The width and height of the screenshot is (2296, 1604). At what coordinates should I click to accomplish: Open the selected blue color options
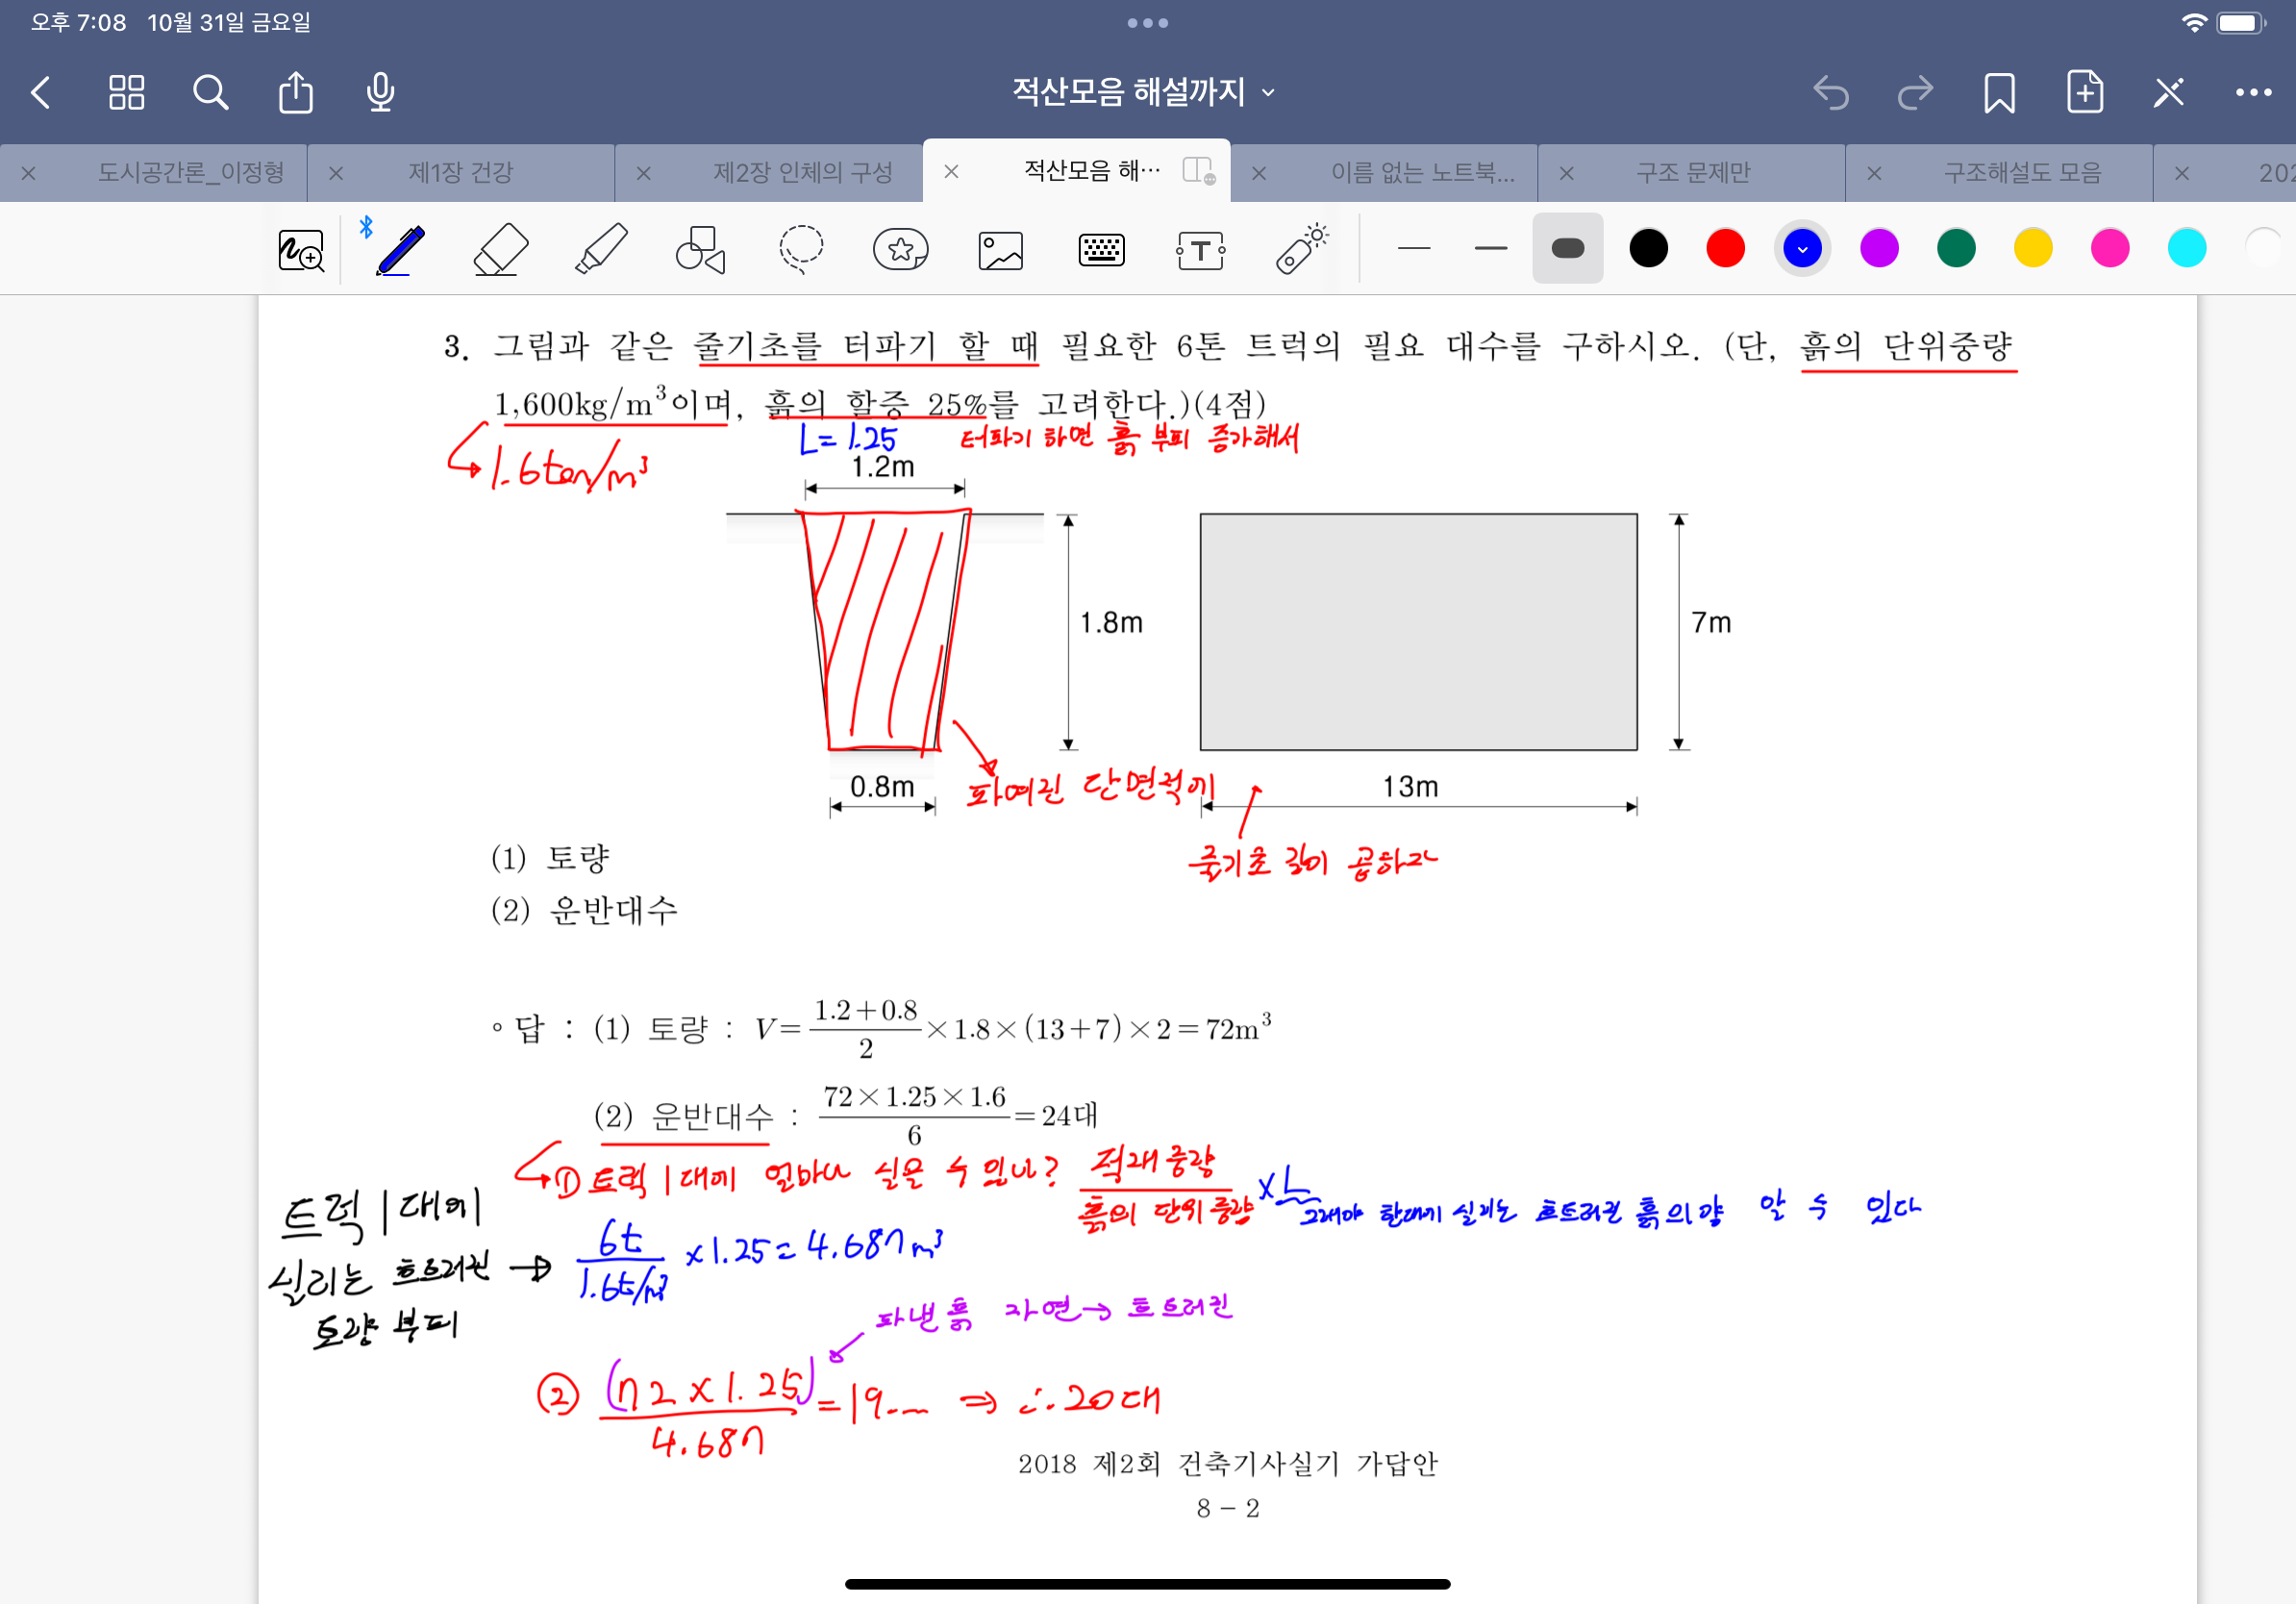1802,248
